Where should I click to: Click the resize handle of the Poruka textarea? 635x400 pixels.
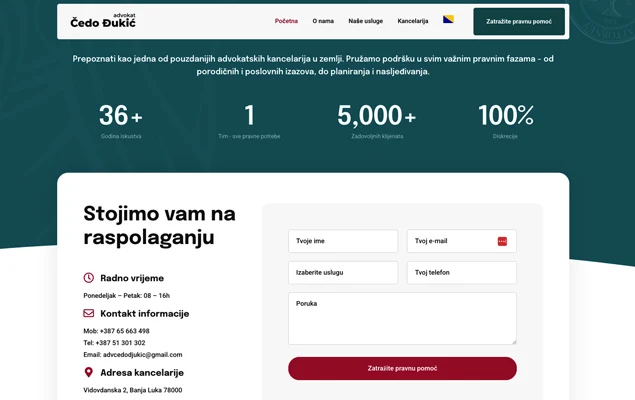[x=512, y=340]
